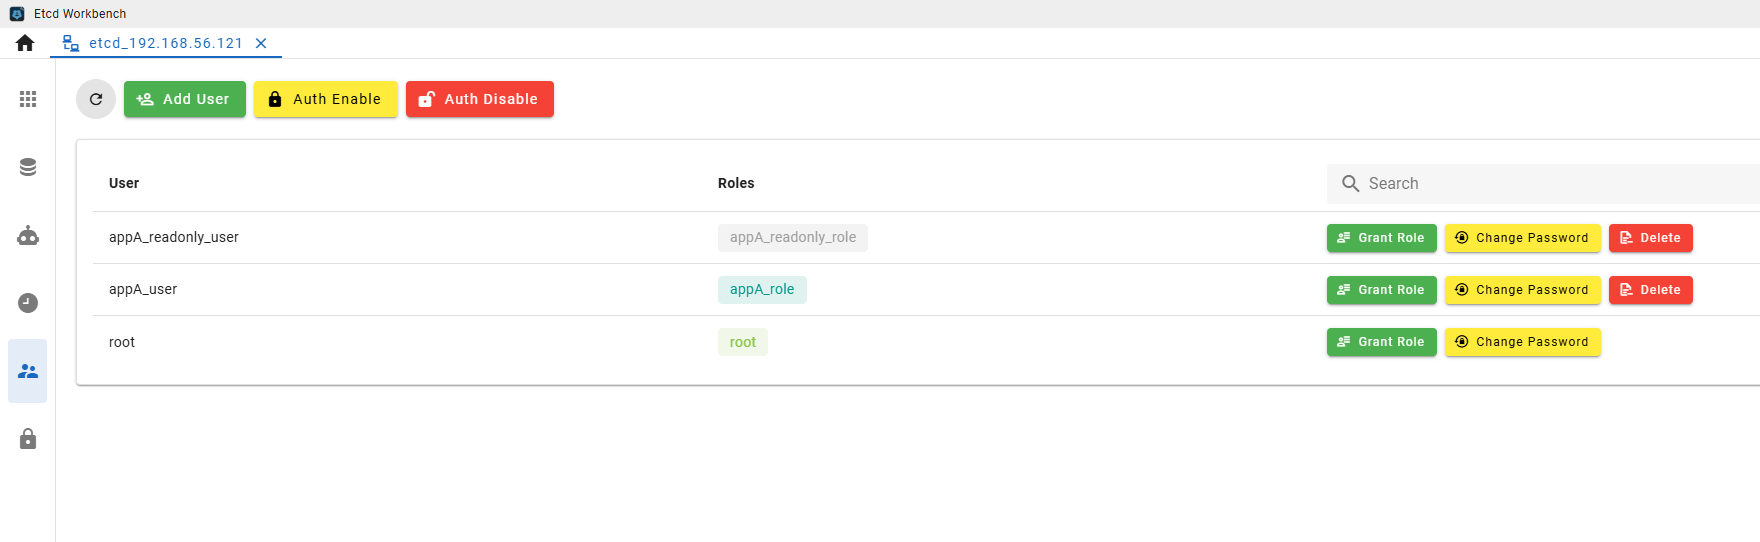Click the home icon
The image size is (1760, 542).
(25, 43)
